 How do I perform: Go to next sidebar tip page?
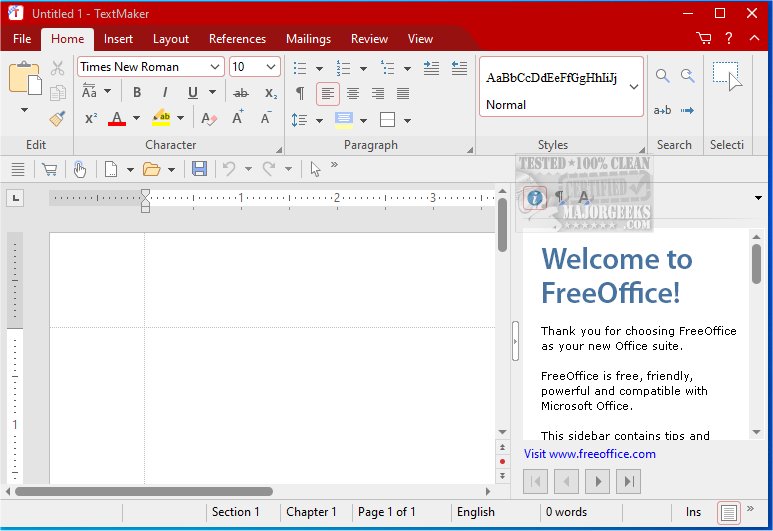pos(598,481)
